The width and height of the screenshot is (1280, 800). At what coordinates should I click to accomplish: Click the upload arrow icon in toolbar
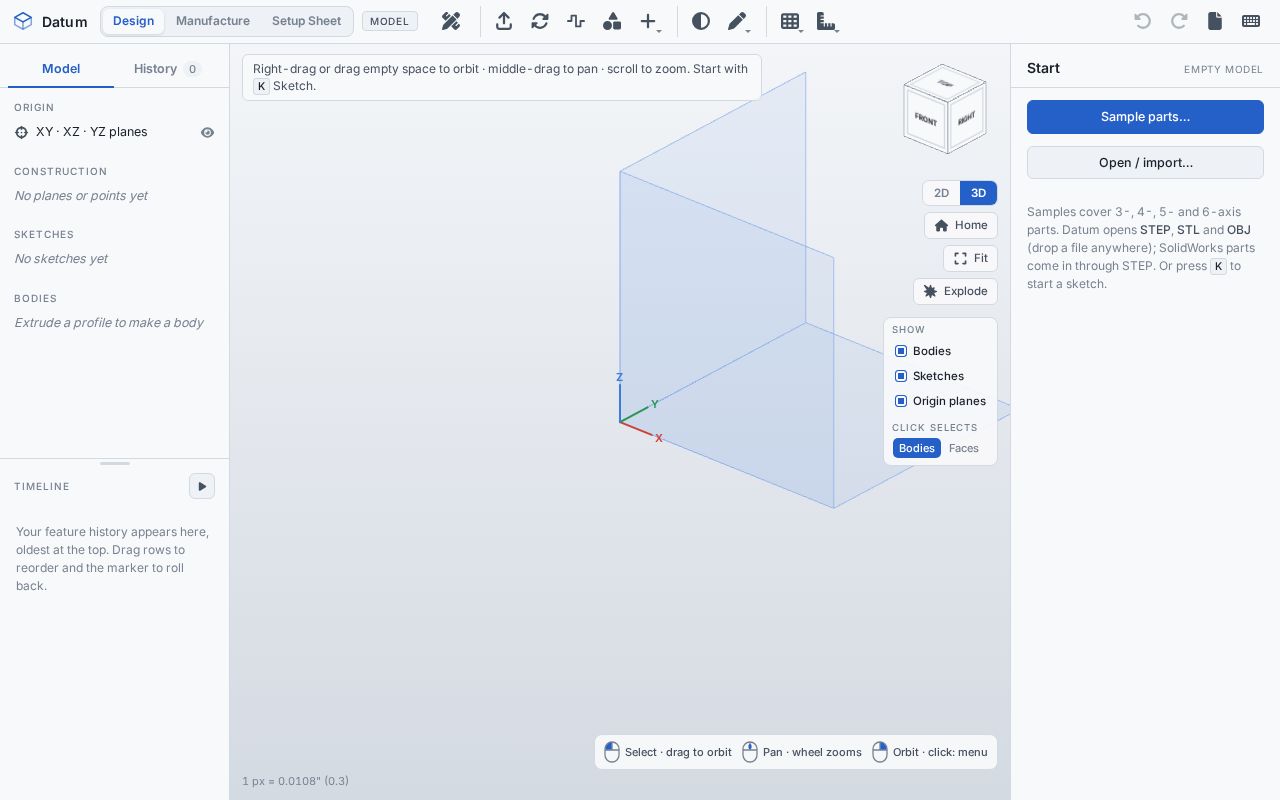point(504,21)
